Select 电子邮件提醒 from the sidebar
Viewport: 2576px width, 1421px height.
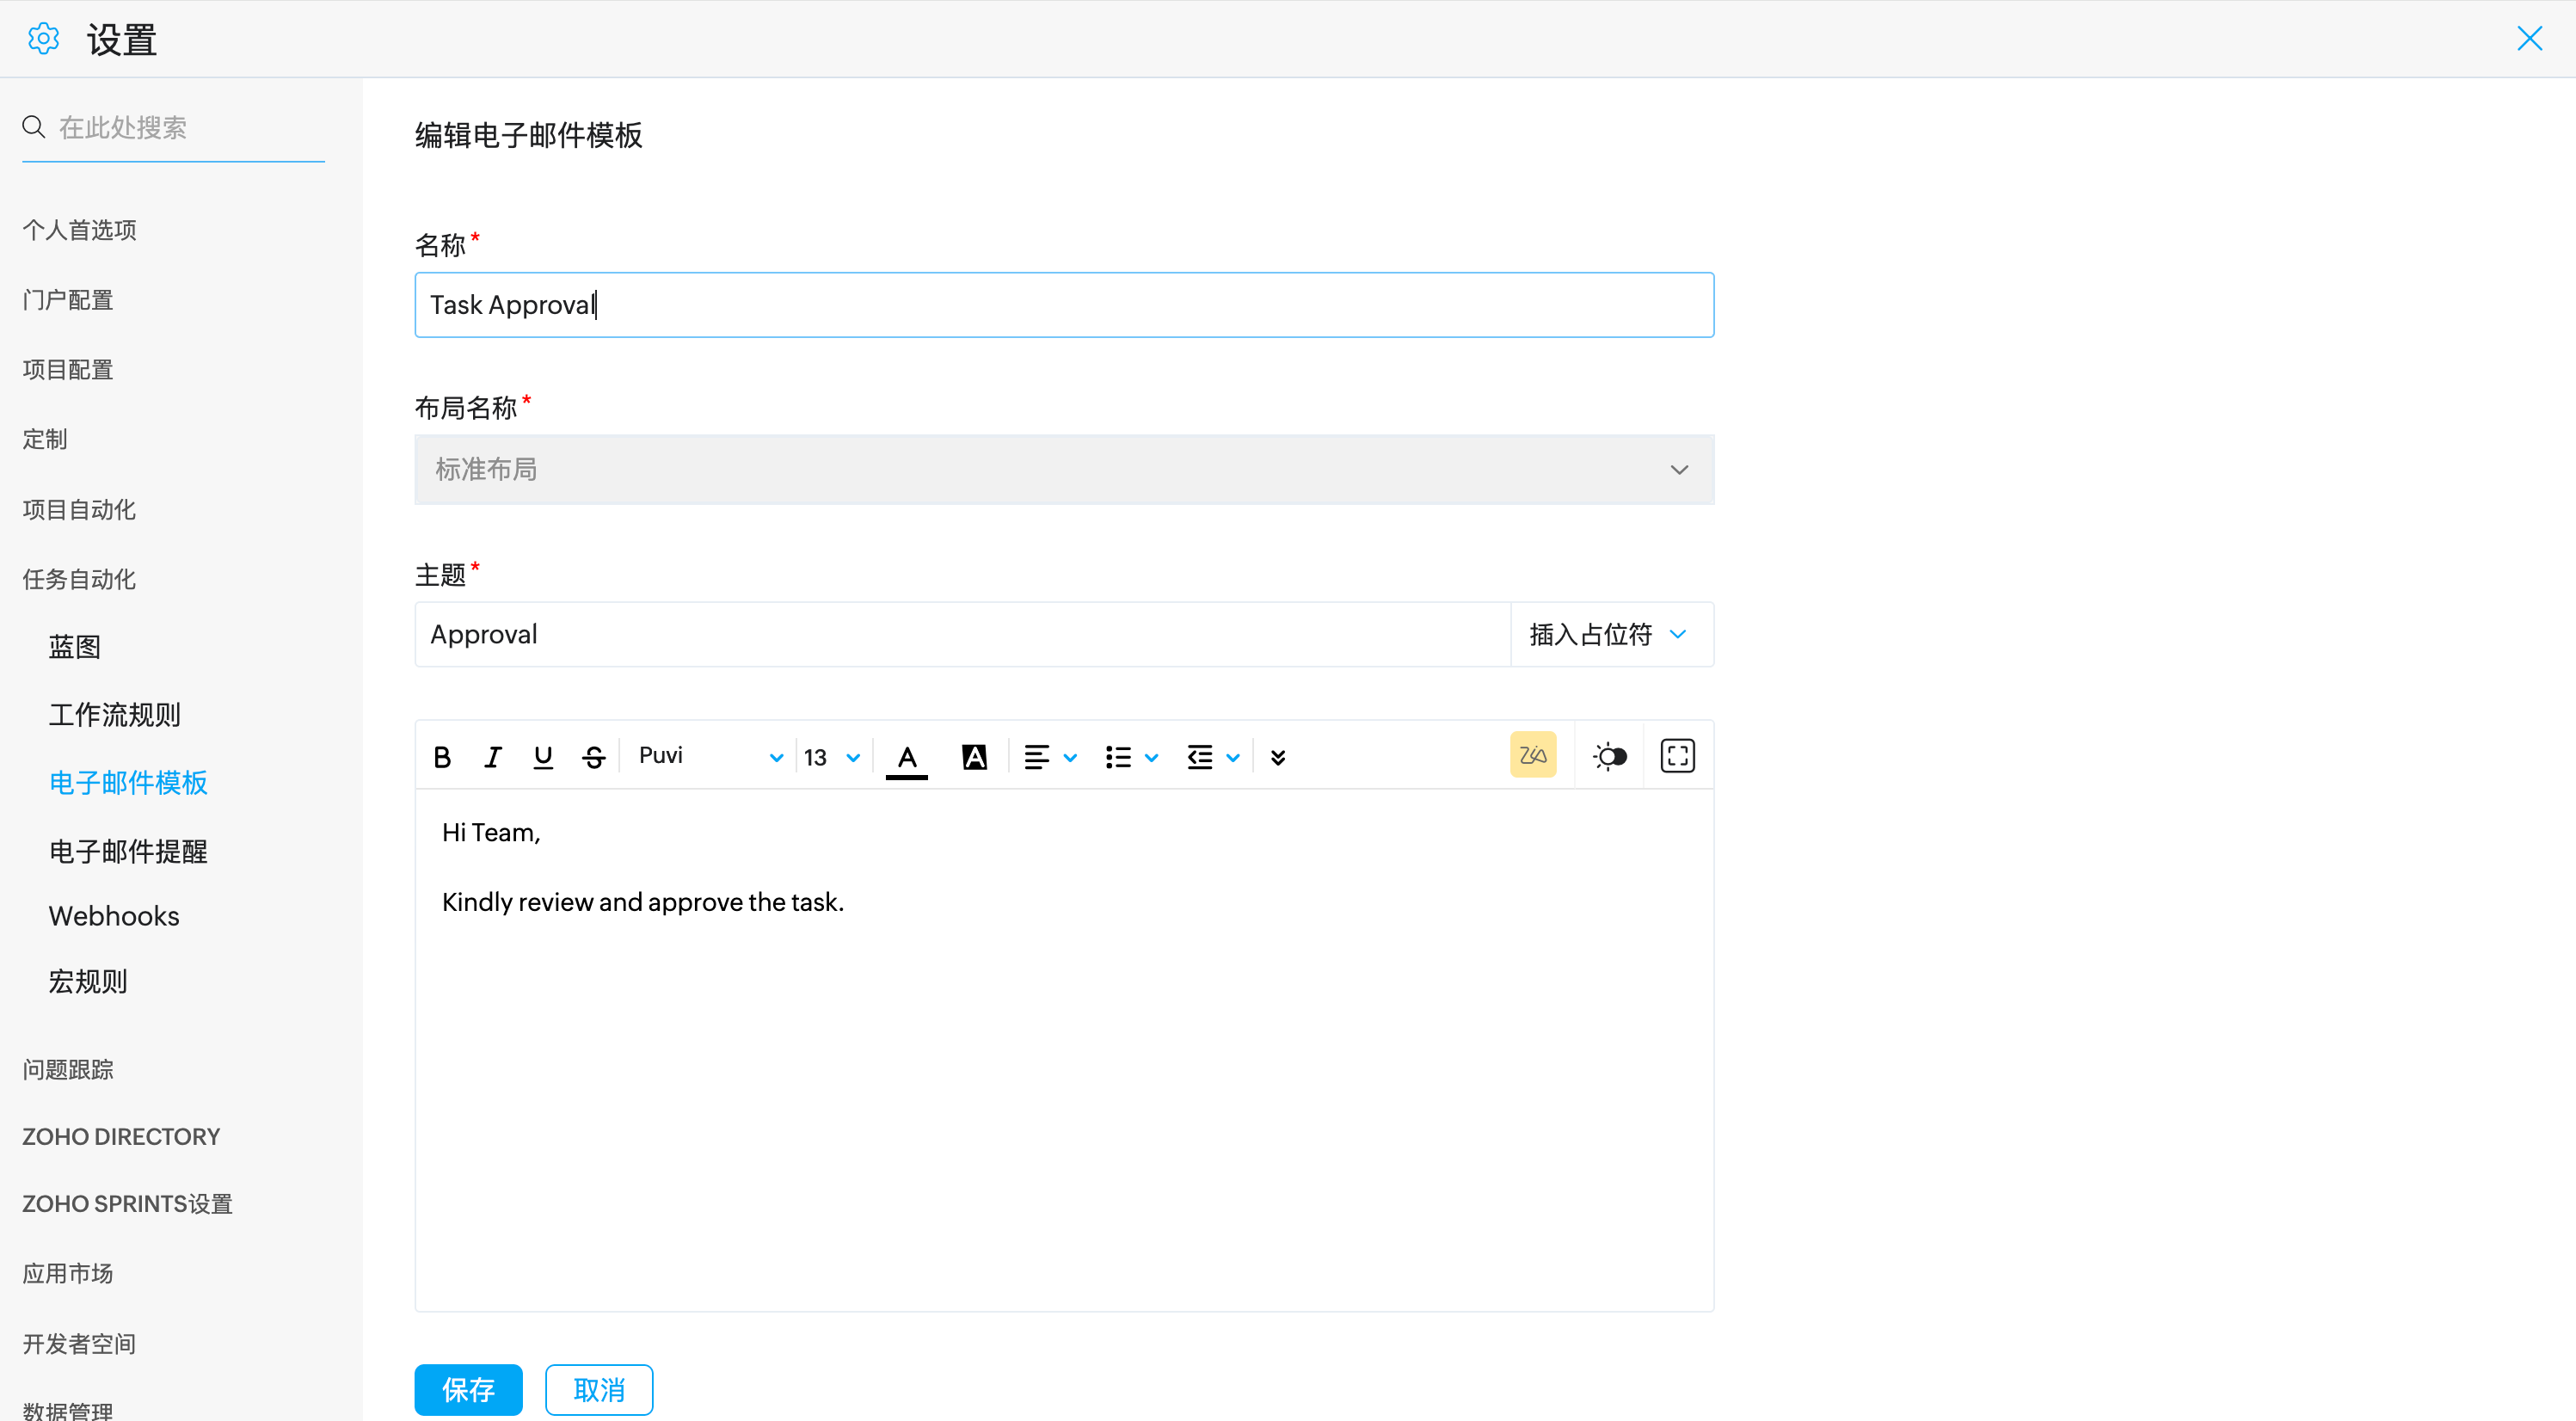point(128,851)
